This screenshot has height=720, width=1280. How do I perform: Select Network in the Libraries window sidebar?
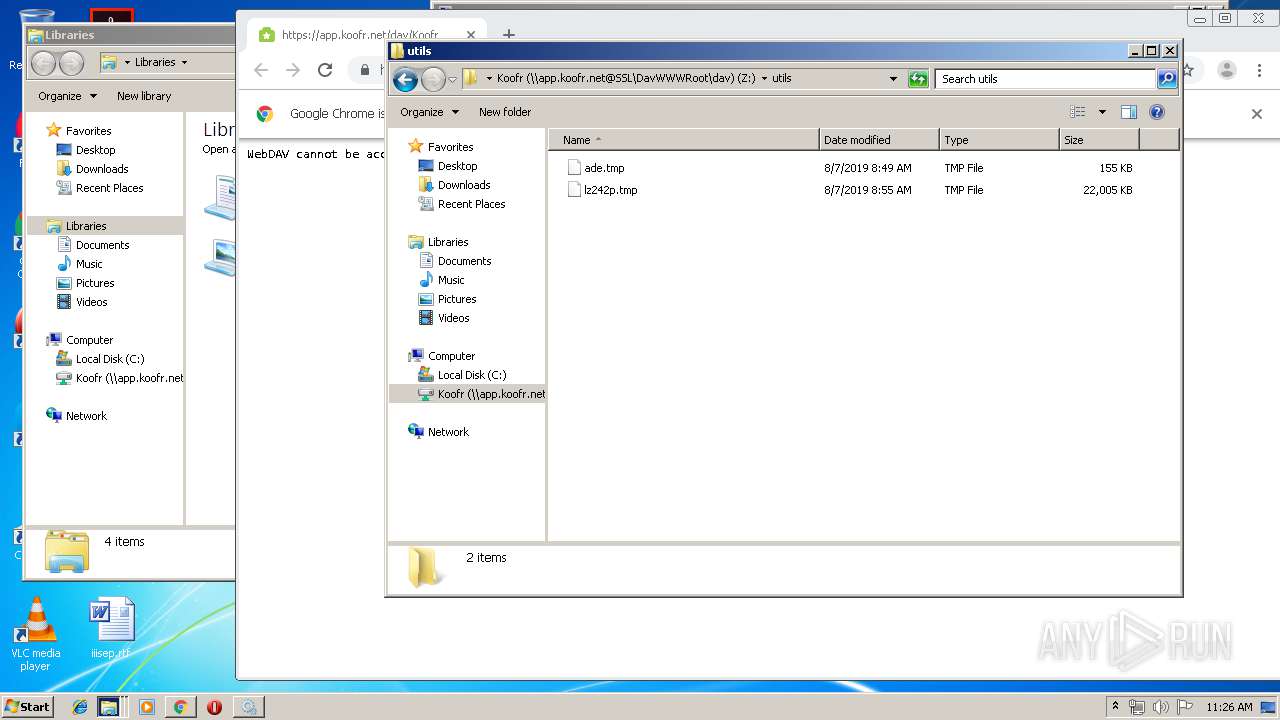(86, 416)
